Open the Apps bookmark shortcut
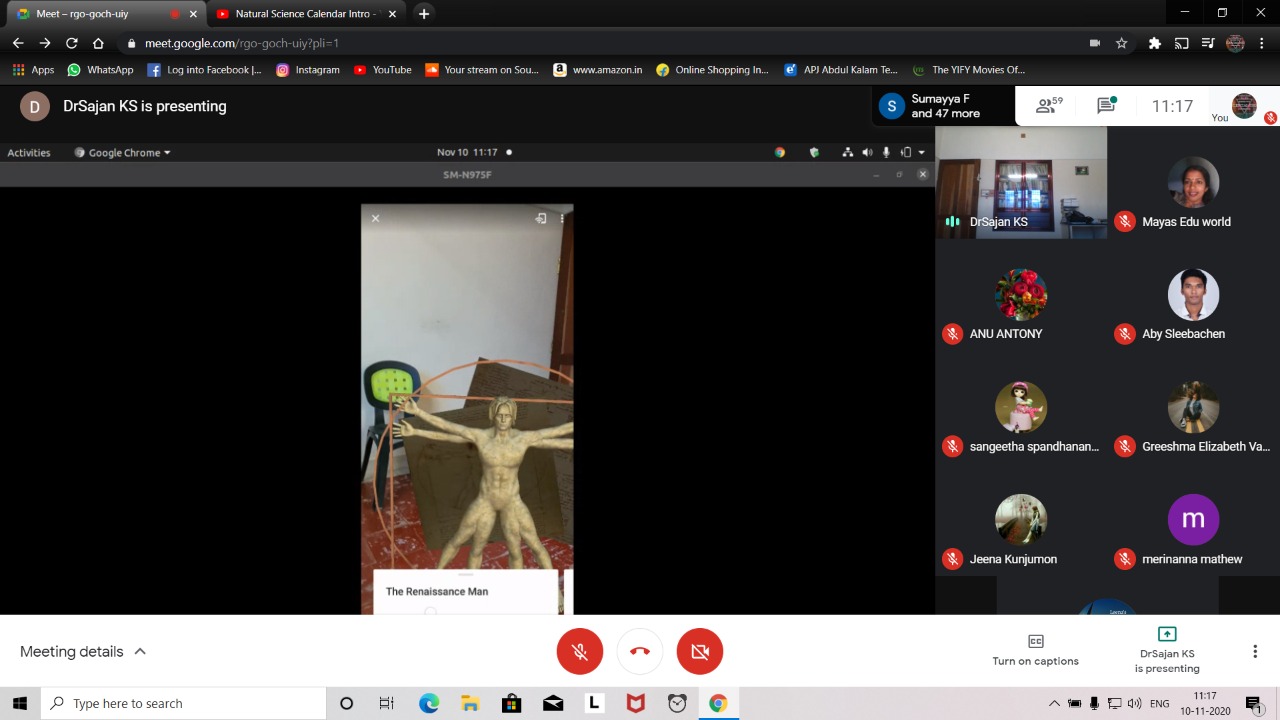 pyautogui.click(x=33, y=70)
